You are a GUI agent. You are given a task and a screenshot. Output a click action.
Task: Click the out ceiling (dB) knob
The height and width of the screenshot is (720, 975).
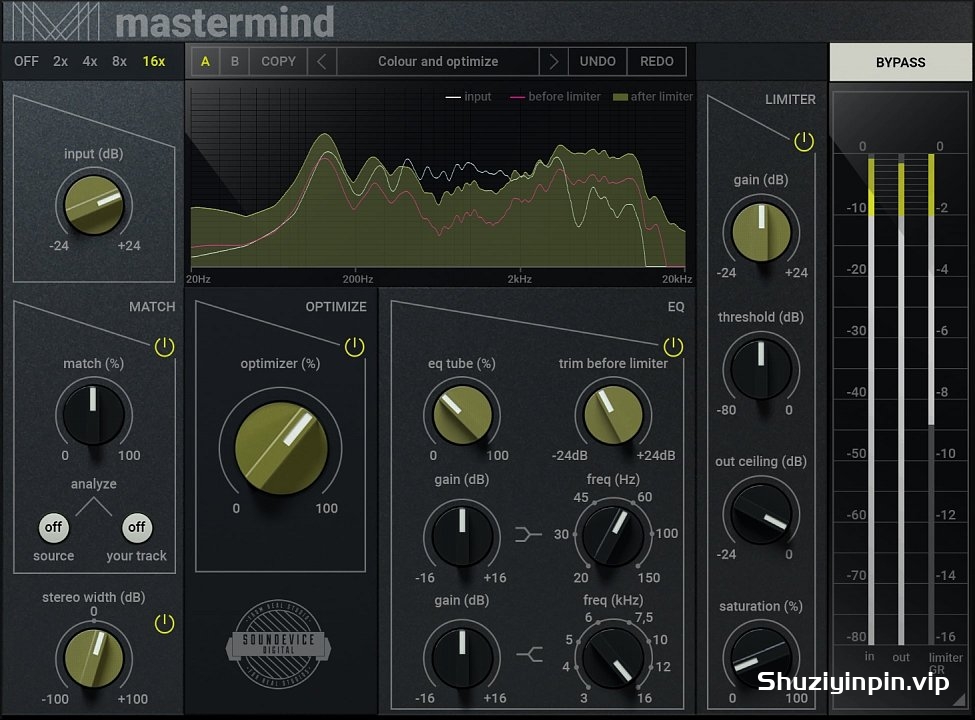coord(761,514)
